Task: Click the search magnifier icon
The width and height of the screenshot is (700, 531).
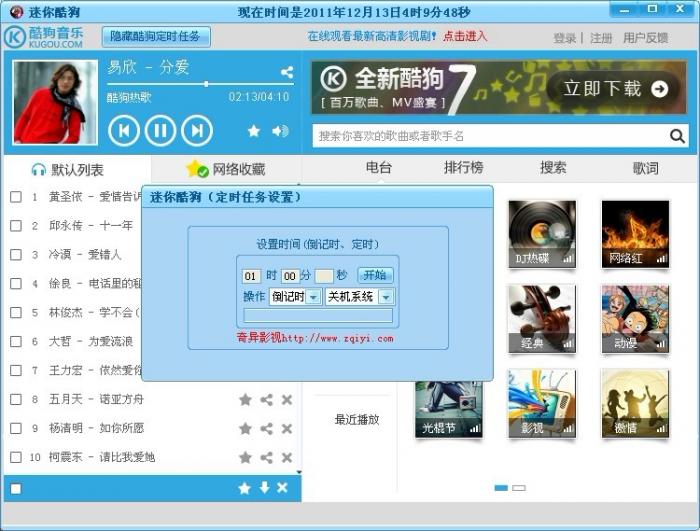Action: (677, 136)
